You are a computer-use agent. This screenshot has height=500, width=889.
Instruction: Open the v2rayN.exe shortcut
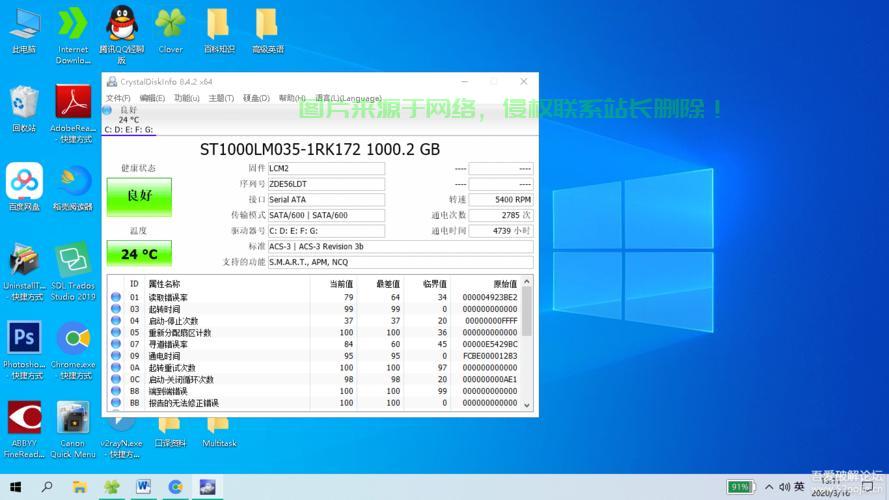[x=121, y=438]
